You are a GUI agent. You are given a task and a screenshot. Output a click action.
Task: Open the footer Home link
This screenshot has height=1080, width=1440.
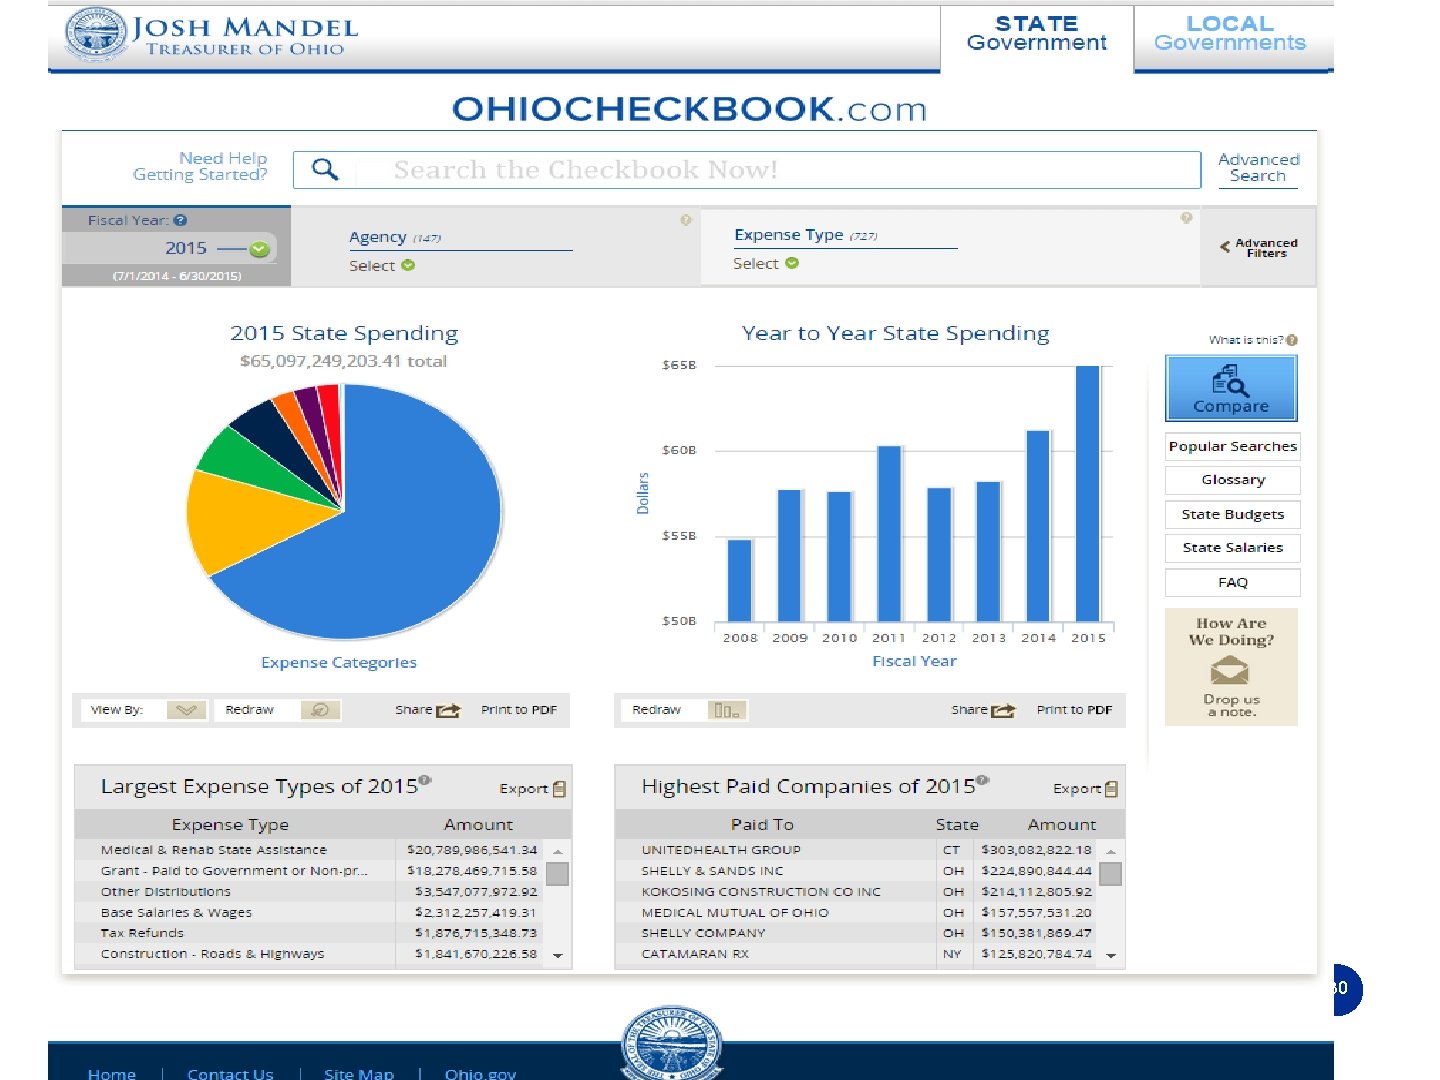point(112,1073)
